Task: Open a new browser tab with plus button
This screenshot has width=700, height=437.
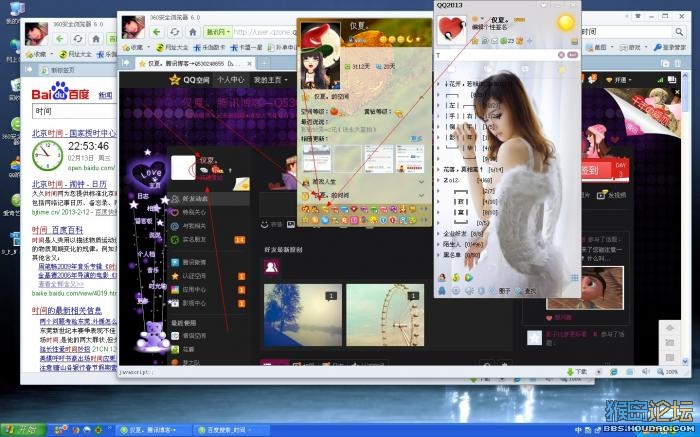Action: (264, 63)
